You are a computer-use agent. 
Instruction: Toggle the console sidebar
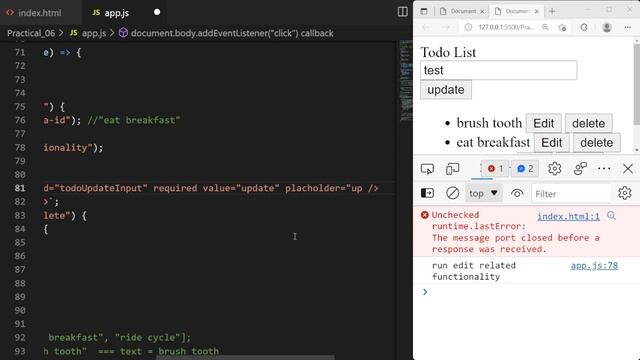[x=427, y=193]
